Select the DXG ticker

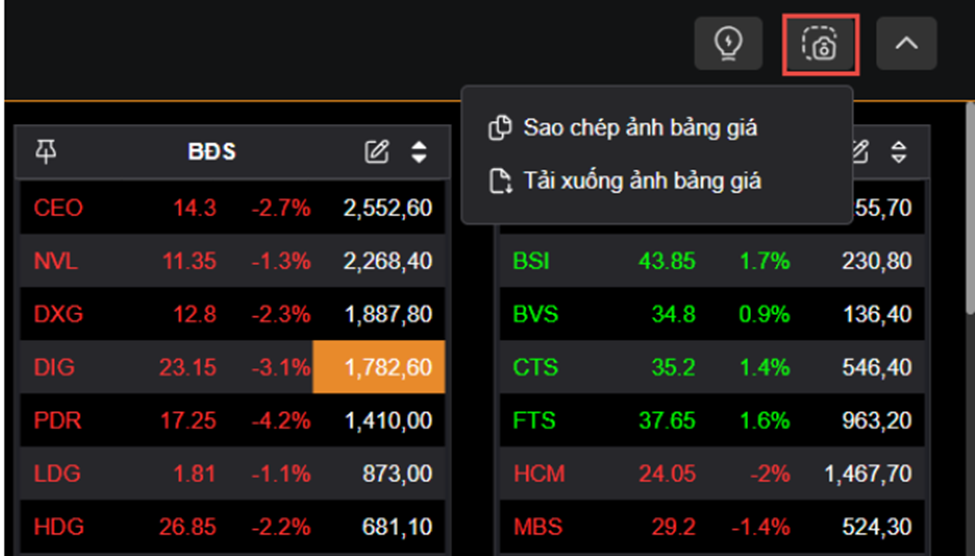point(58,314)
